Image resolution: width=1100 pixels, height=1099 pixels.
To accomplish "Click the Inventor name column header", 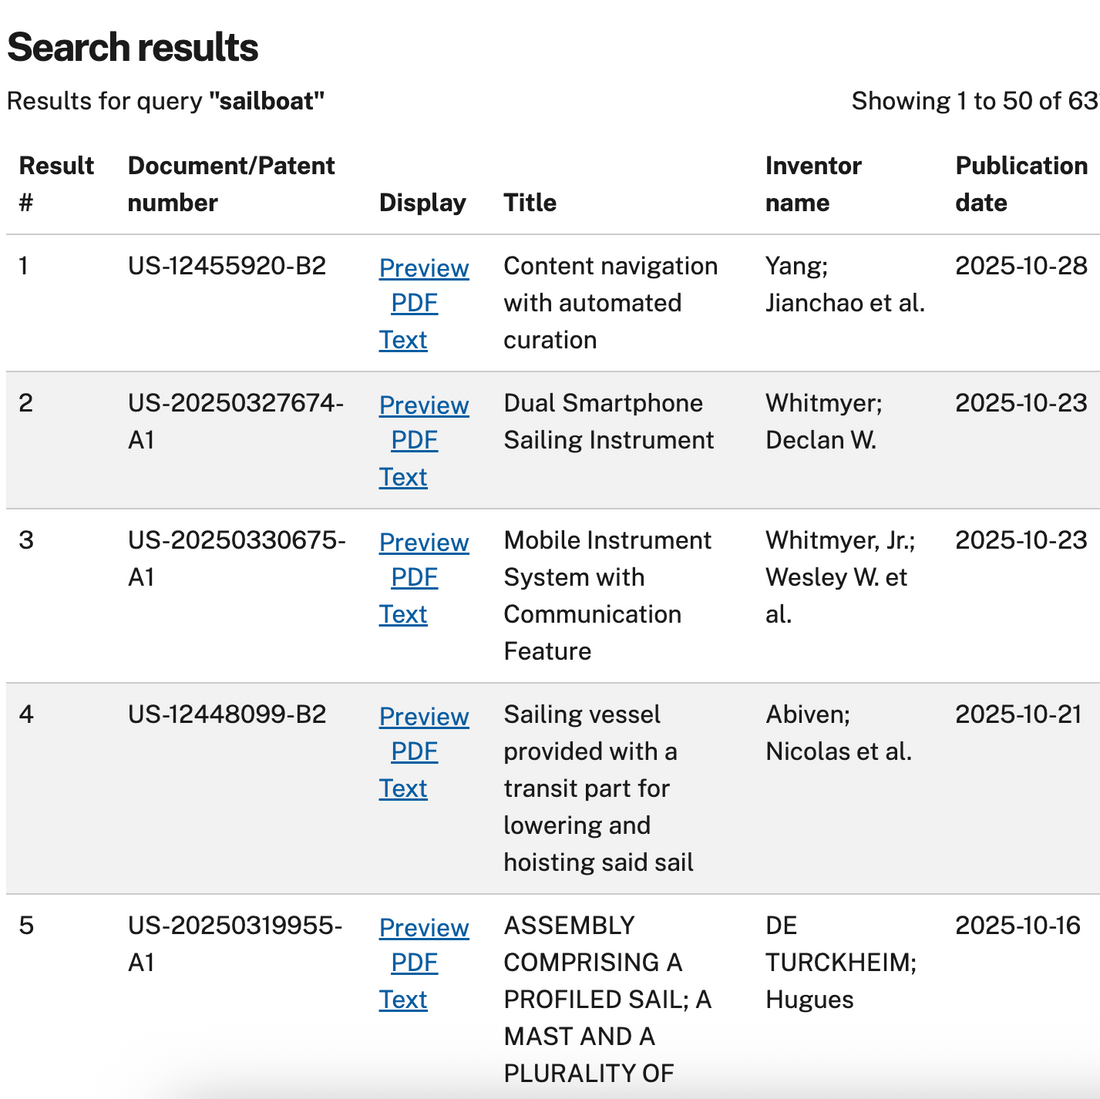I will pos(812,184).
